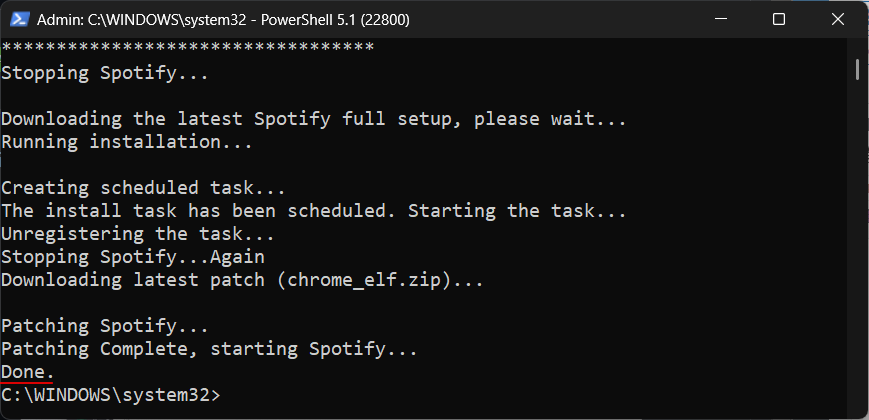The image size is (869, 420).
Task: Click the "The install task has been scheduled" line
Action: 313,211
